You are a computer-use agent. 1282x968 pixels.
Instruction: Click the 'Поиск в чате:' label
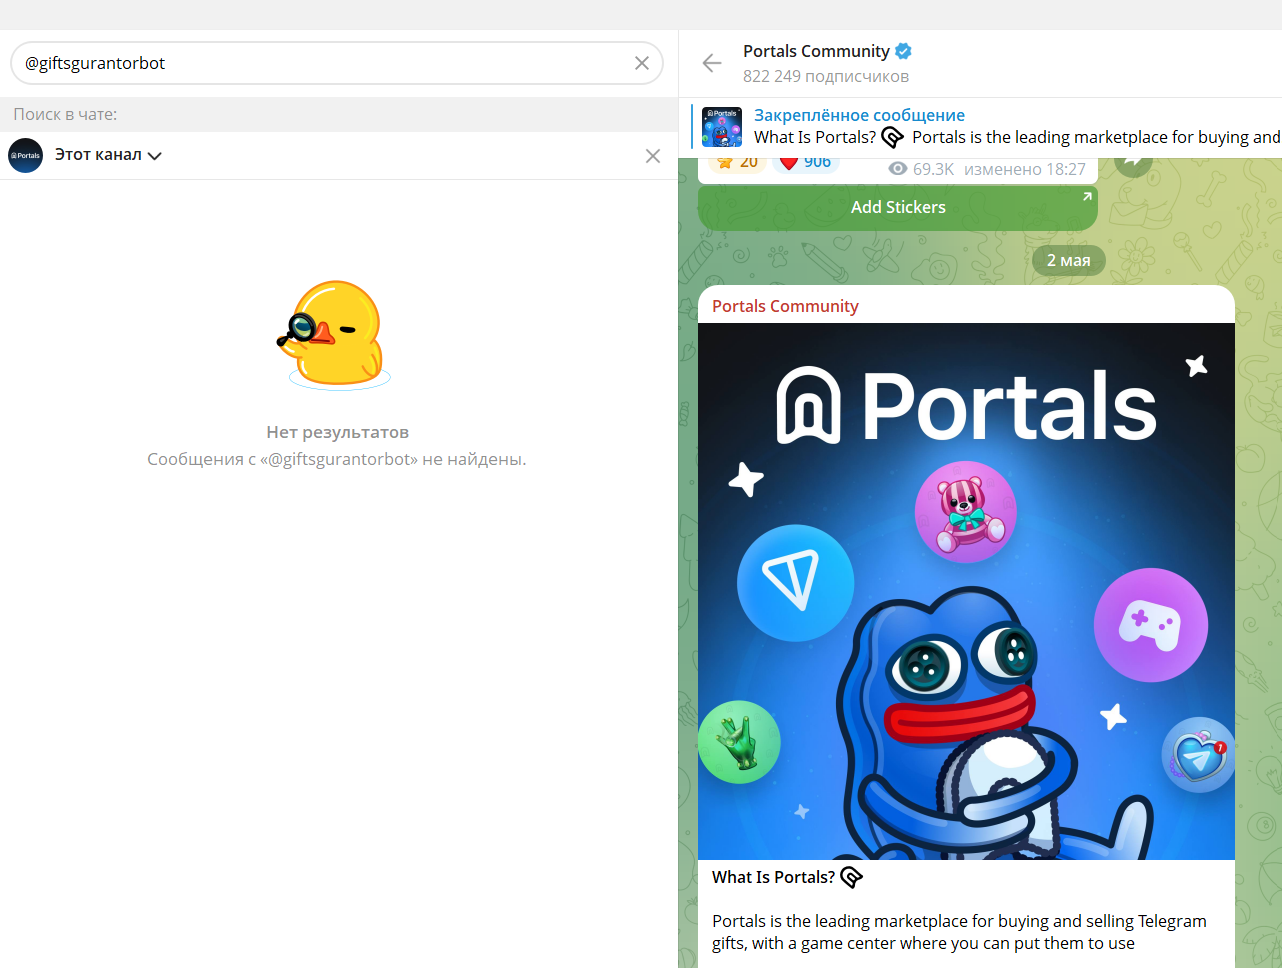[x=65, y=115]
